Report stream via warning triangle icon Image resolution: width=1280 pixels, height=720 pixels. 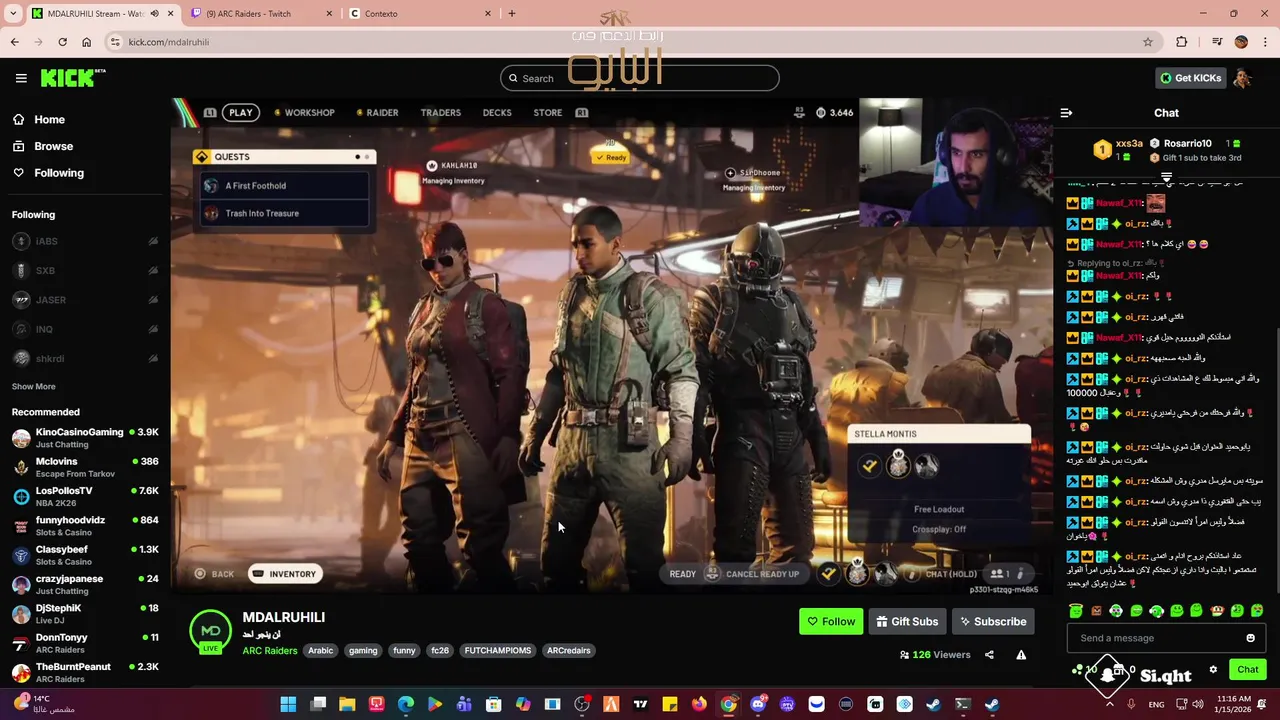[1021, 655]
